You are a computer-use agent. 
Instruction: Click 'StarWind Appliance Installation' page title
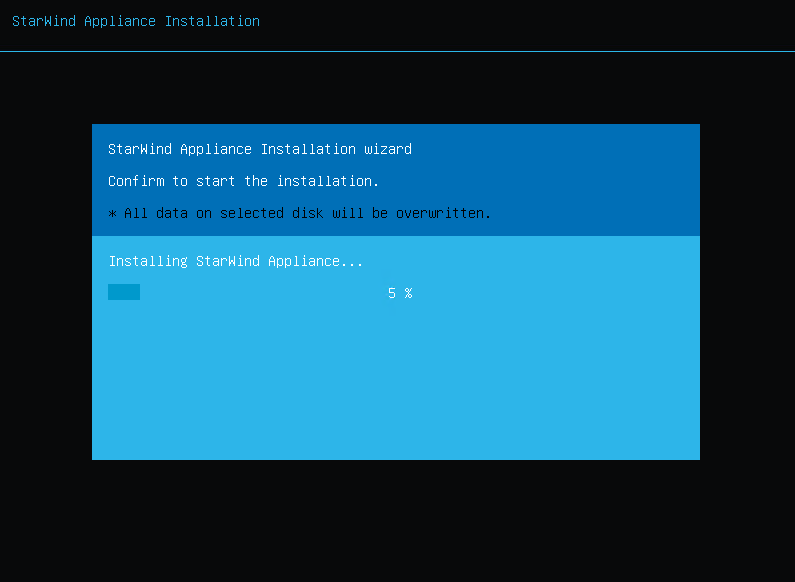click(136, 21)
